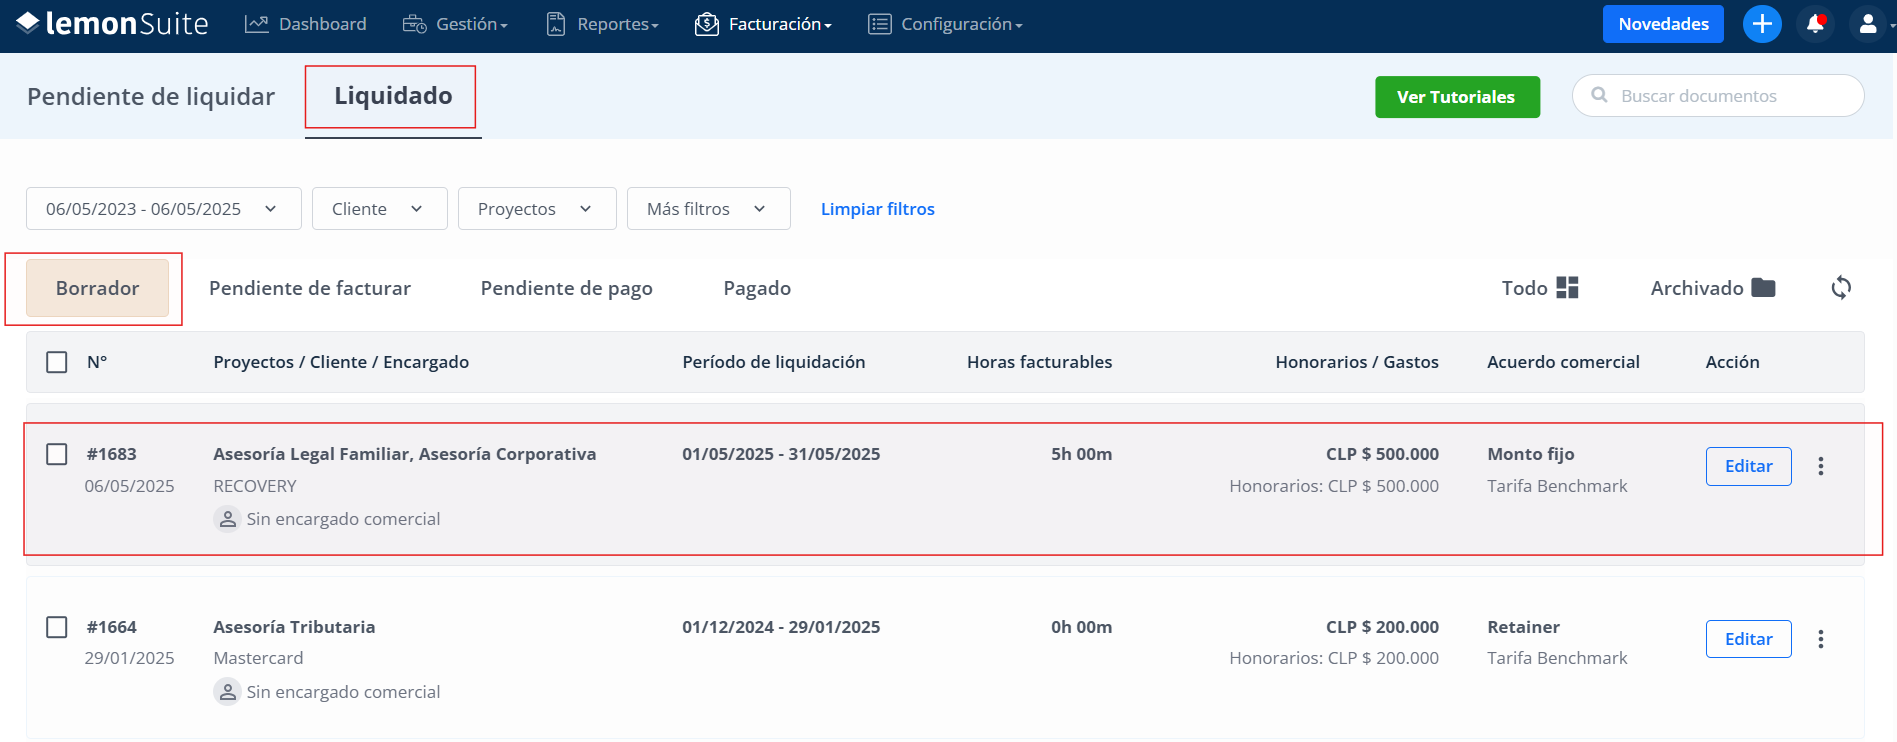Click the Gestión briefcase icon
Viewport: 1897px width, 742px height.
coord(414,24)
